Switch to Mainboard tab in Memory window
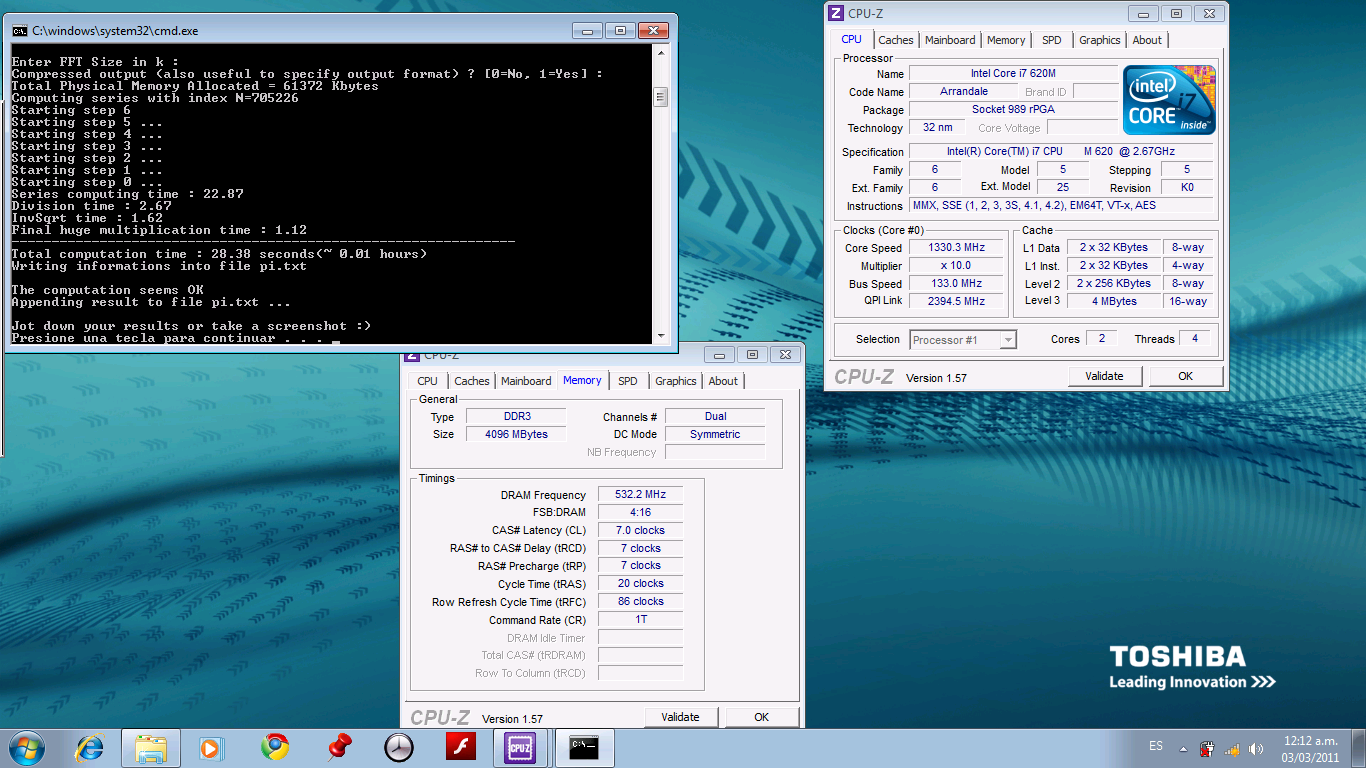Viewport: 1366px width, 768px height. click(526, 381)
